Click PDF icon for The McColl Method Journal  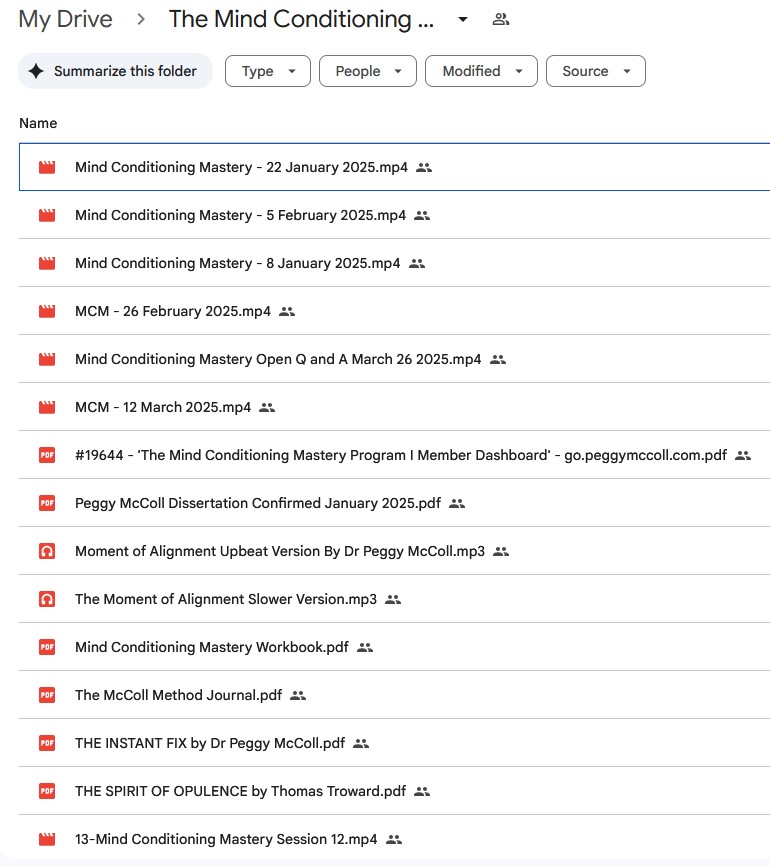point(47,695)
